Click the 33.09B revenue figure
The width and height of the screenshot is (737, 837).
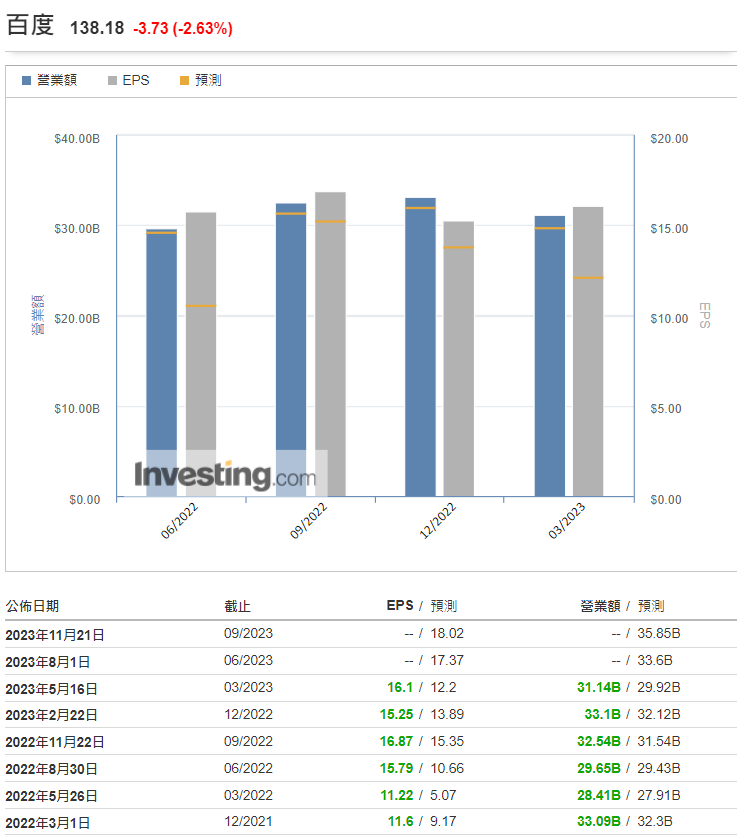pyautogui.click(x=598, y=822)
